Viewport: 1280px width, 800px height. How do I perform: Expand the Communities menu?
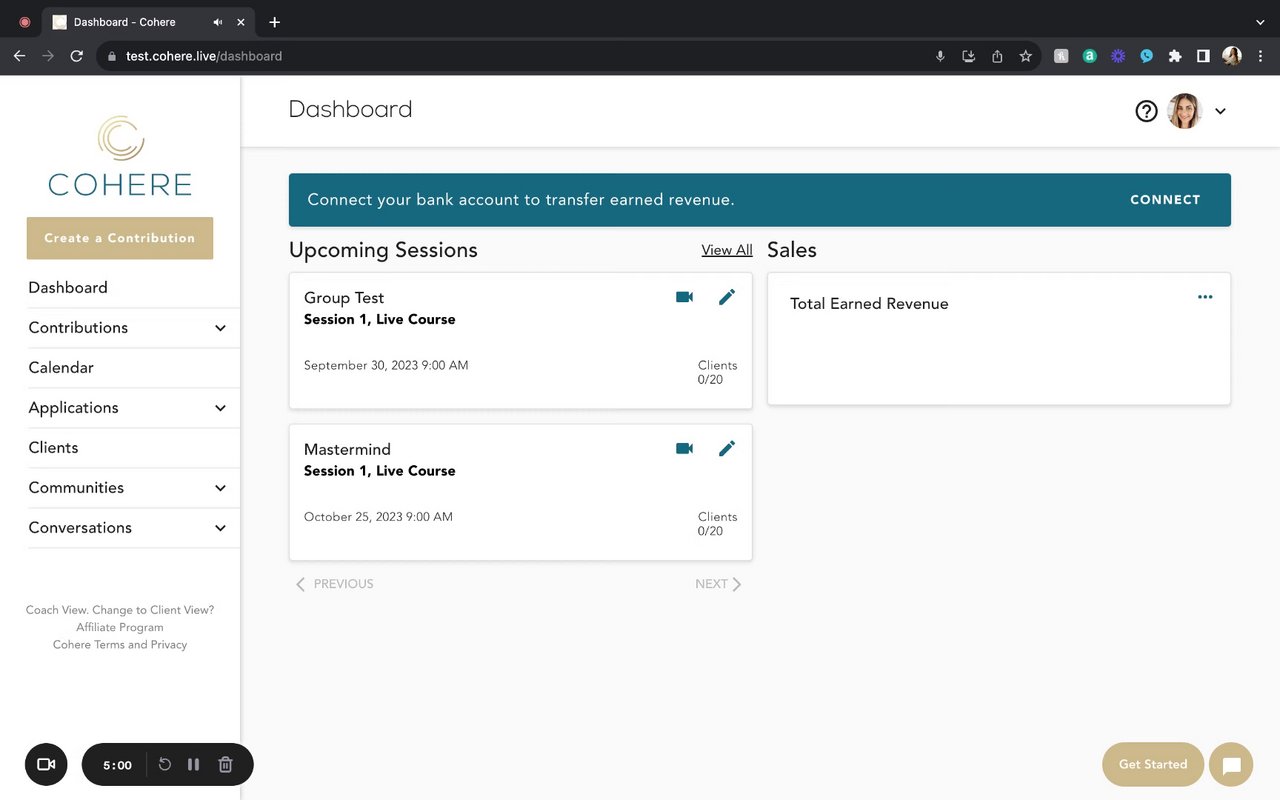220,488
